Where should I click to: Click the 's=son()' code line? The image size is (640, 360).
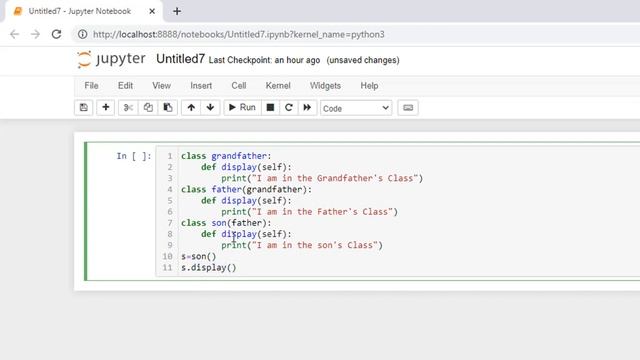199,256
